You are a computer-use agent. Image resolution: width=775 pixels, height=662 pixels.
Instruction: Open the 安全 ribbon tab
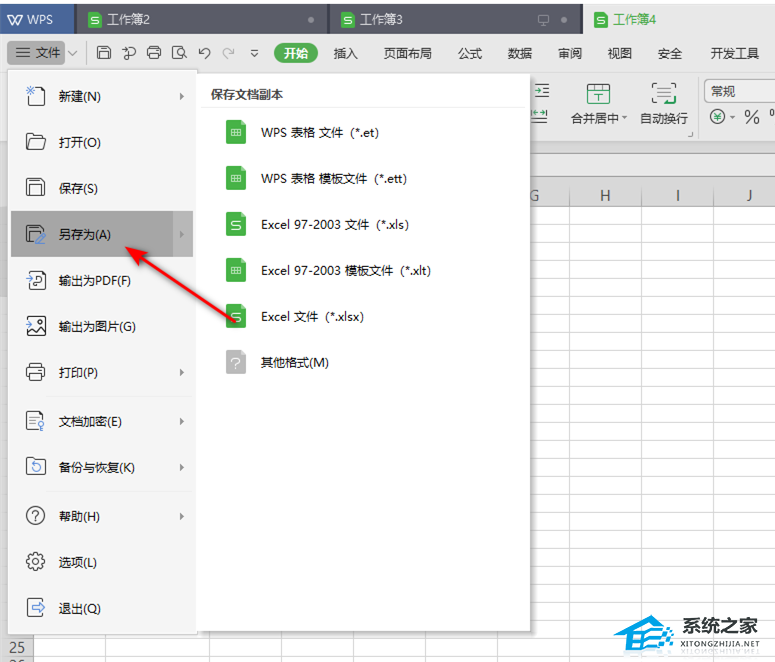click(670, 53)
